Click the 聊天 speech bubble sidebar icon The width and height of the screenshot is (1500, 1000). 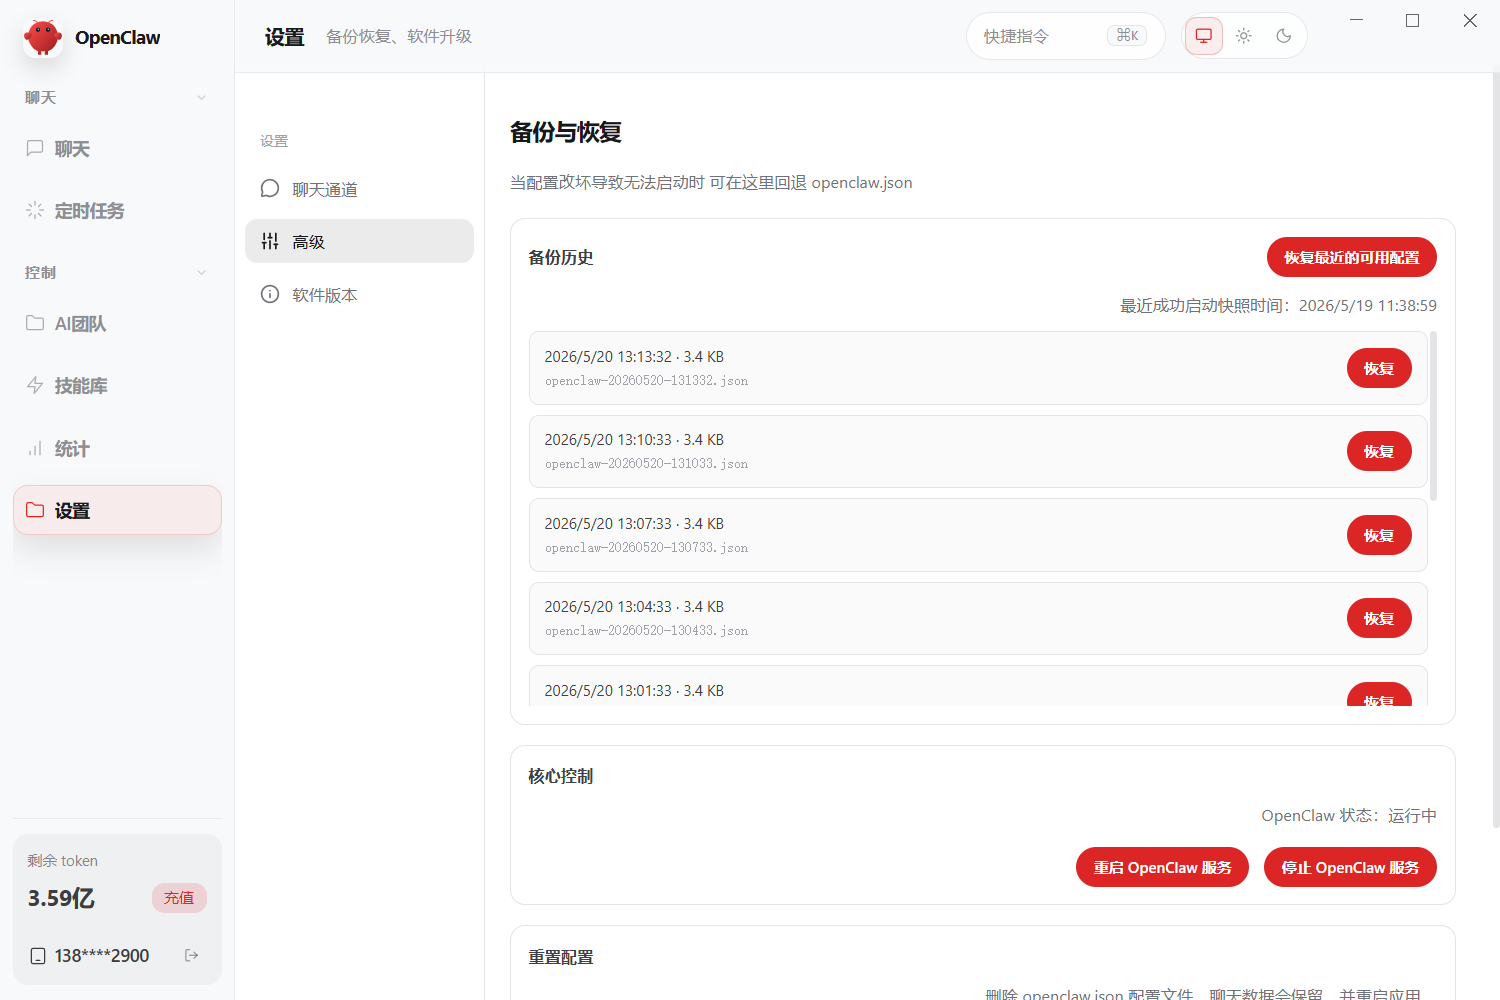tap(35, 148)
